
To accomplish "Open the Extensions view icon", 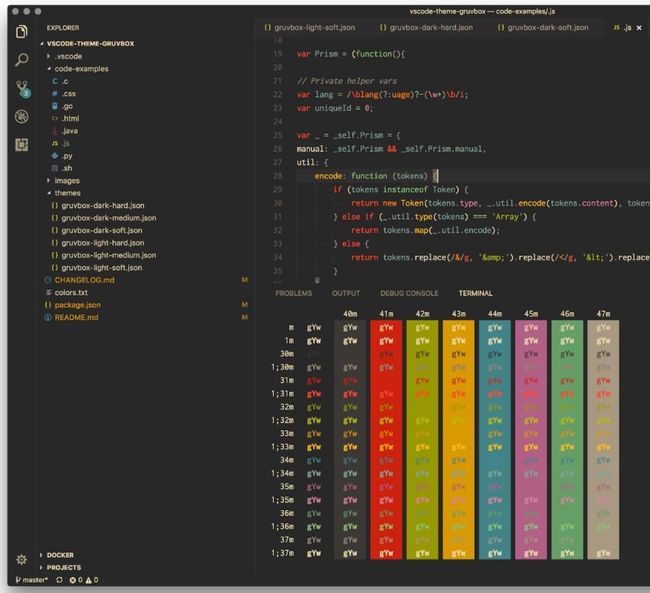I will coord(21,145).
